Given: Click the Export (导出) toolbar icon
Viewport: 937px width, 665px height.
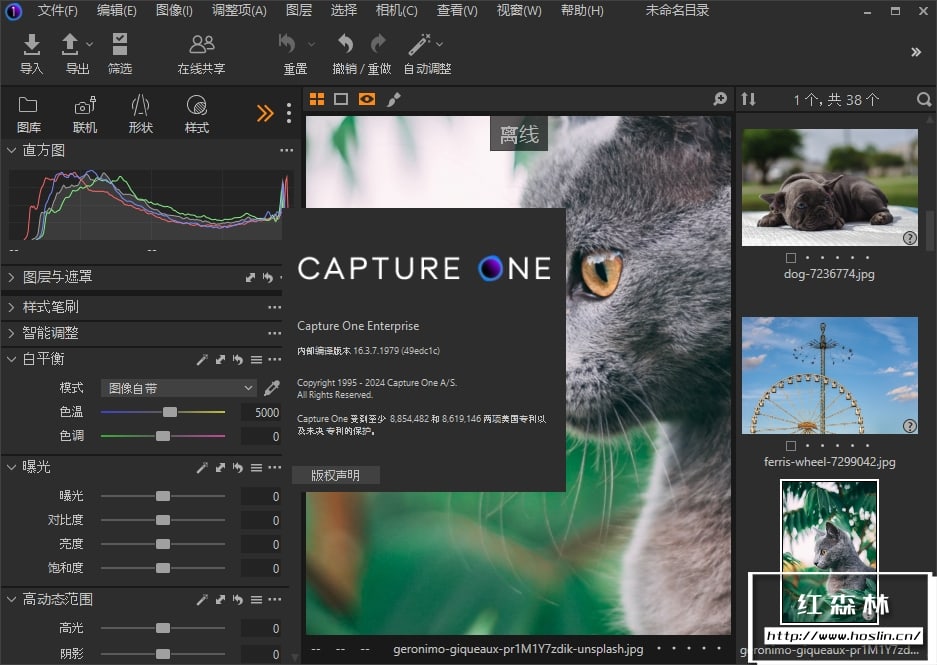Looking at the screenshot, I should (x=71, y=45).
